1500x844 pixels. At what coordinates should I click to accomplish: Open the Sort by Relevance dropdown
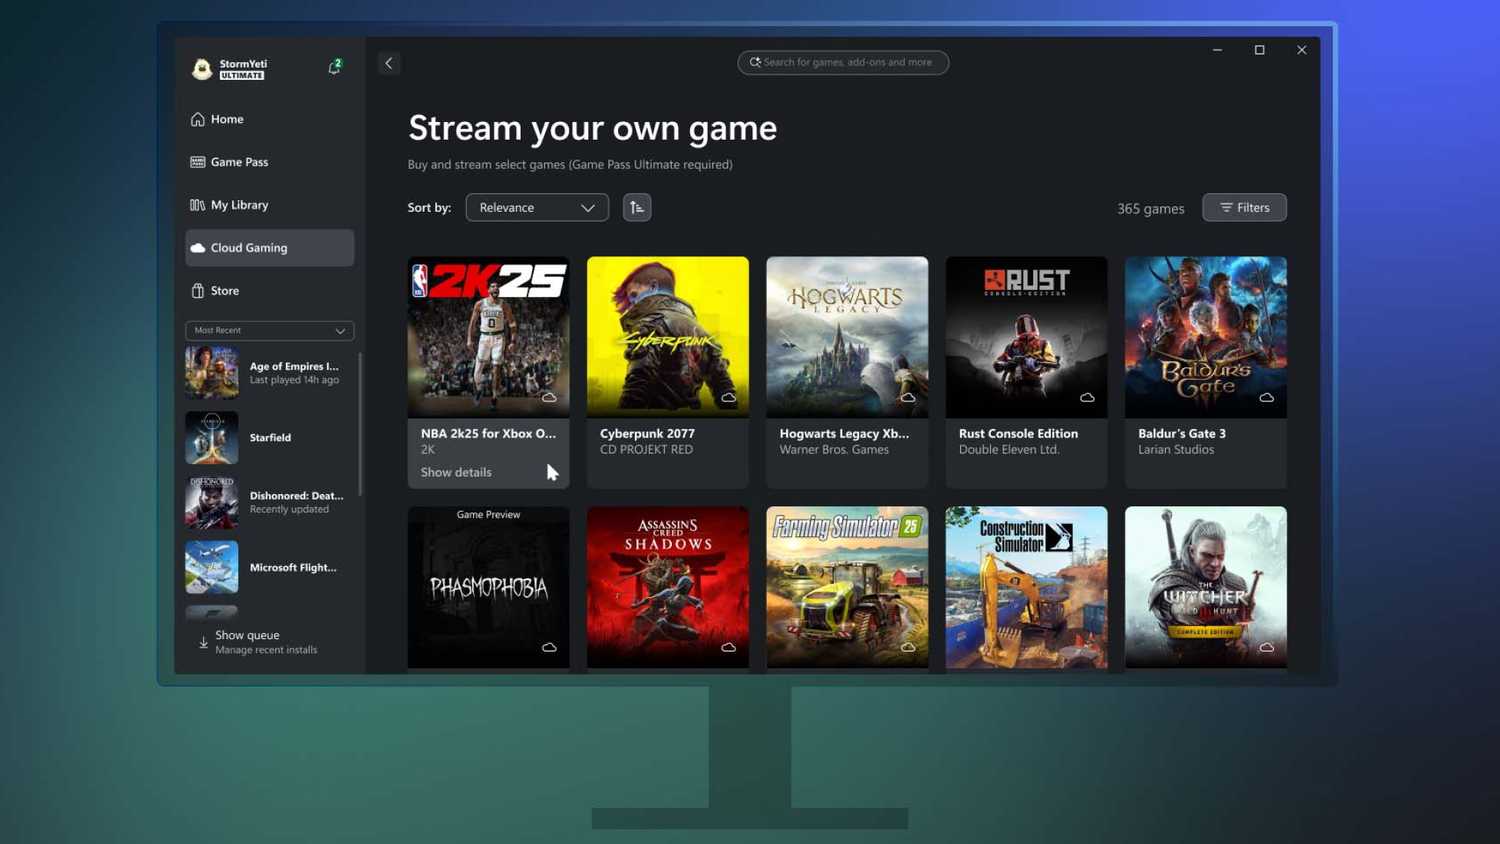click(536, 207)
